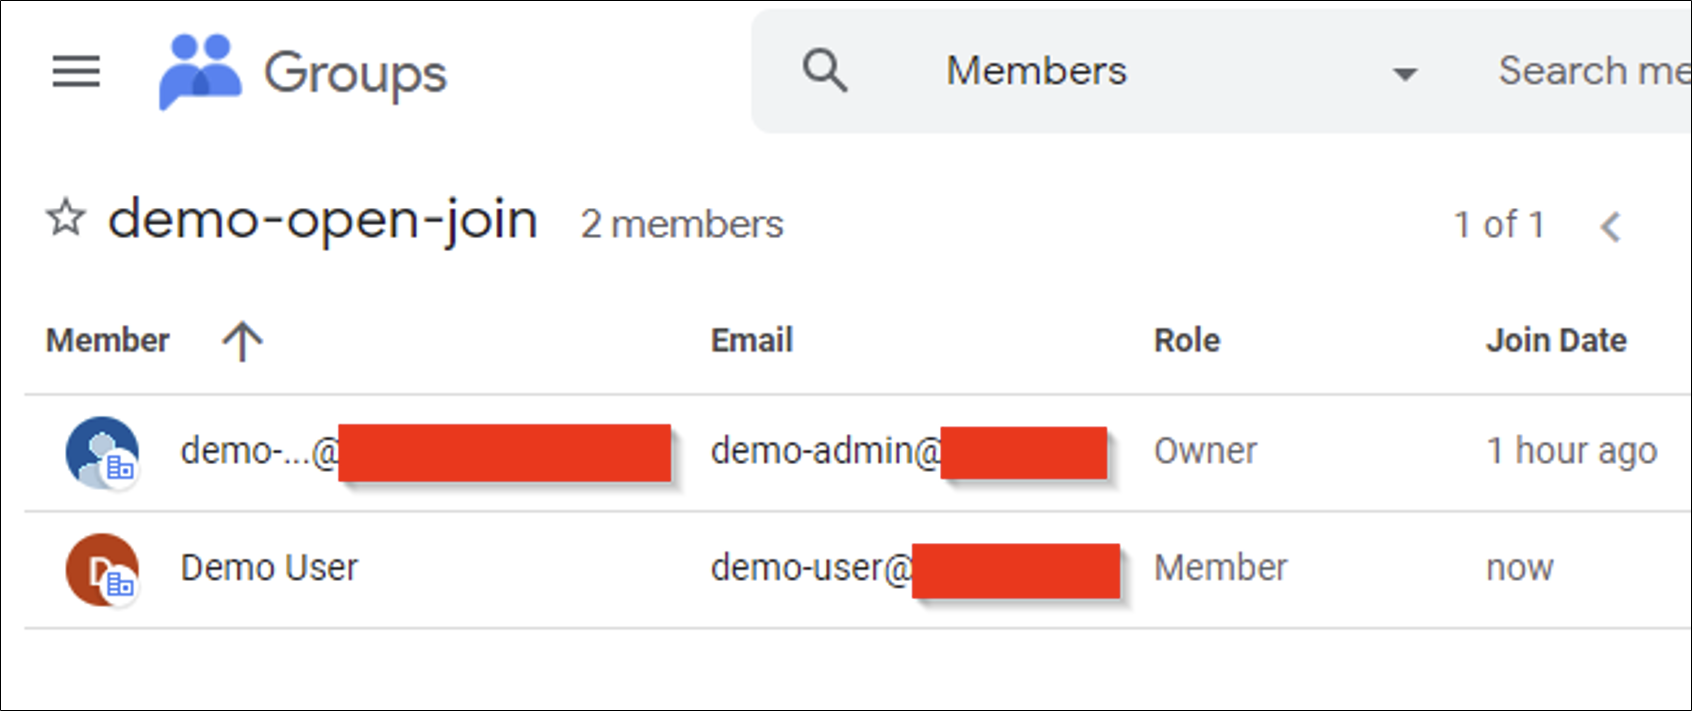Image resolution: width=1692 pixels, height=714 pixels.
Task: Click the search magnifier icon
Action: point(825,71)
